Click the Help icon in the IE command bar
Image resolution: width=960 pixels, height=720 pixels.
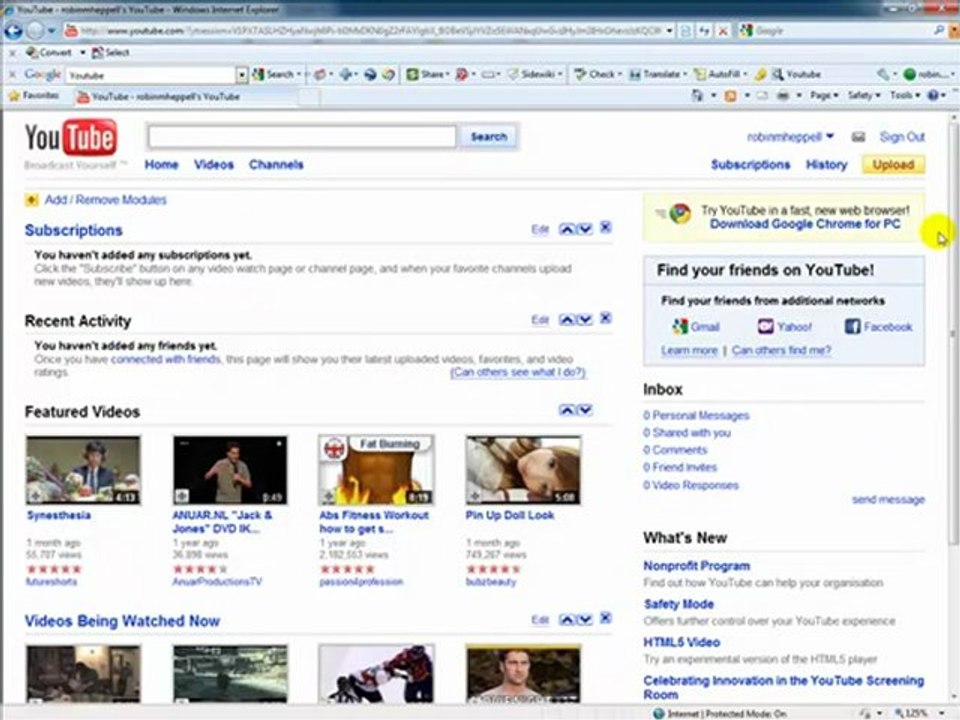(x=932, y=96)
